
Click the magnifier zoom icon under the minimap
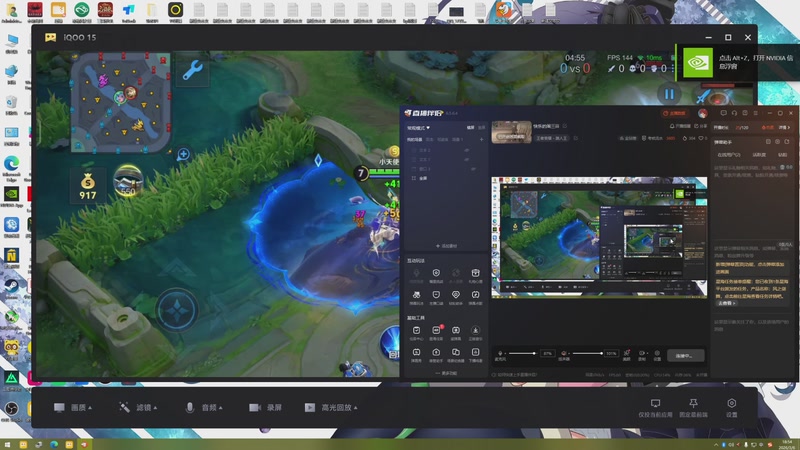(184, 154)
